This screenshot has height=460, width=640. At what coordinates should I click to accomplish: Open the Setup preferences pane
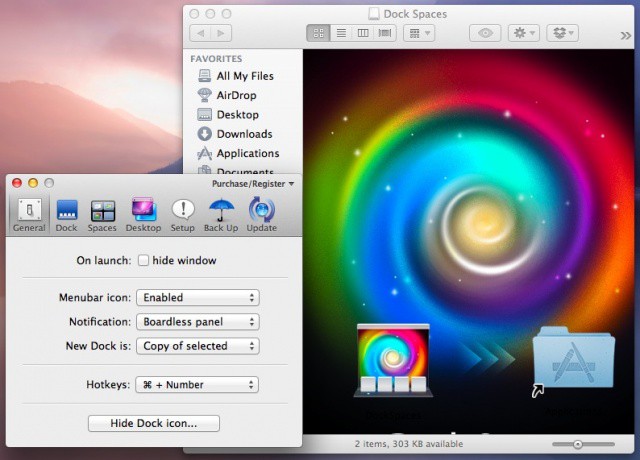182,215
